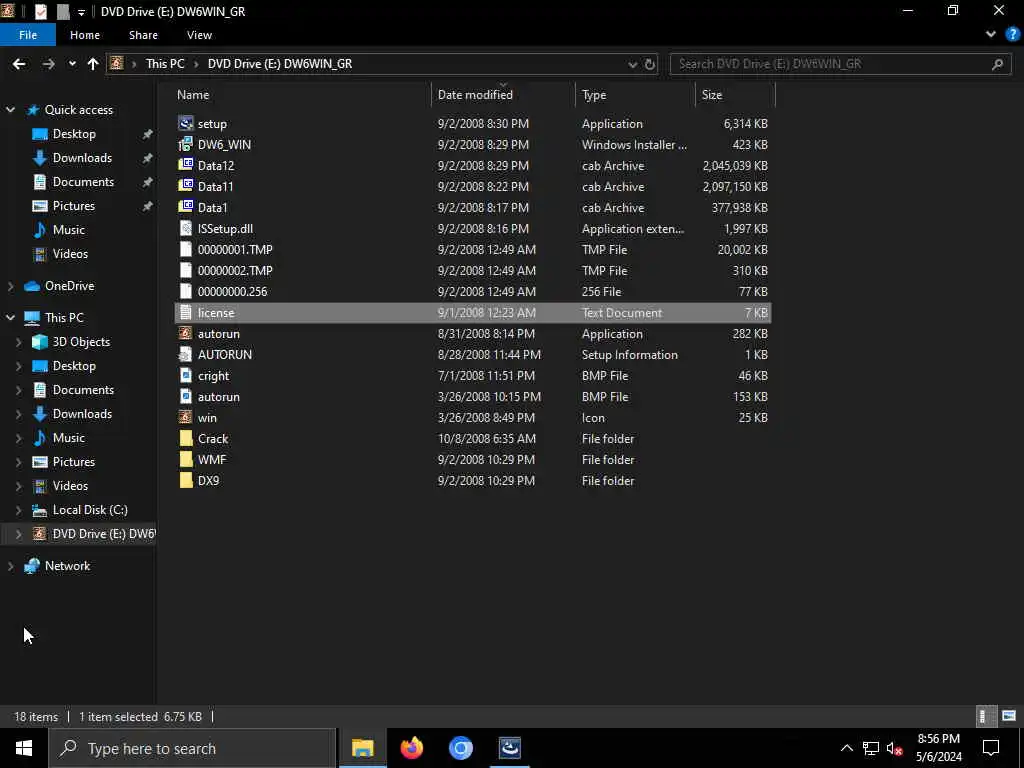Image resolution: width=1024 pixels, height=768 pixels.
Task: Open Chrome-style browser taskbar icon
Action: tap(460, 748)
